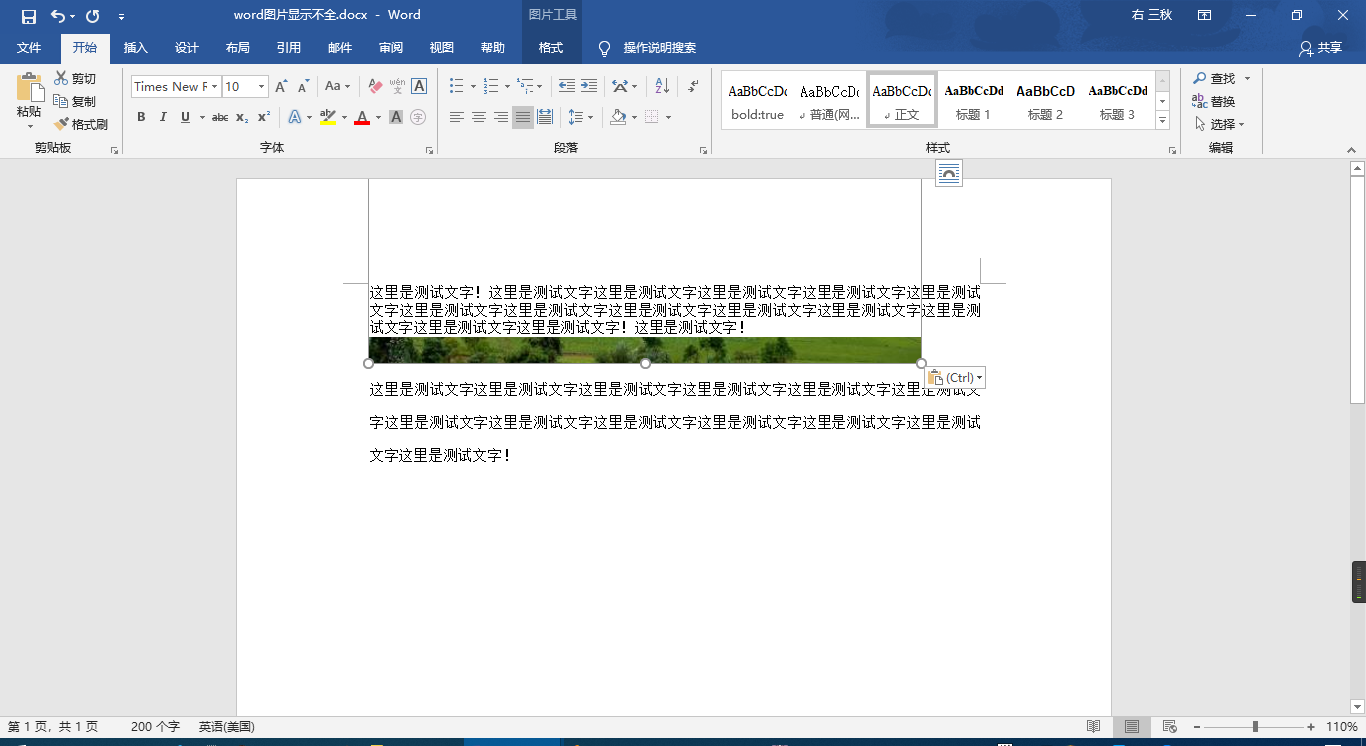Switch to Read Mode view

point(1094,727)
